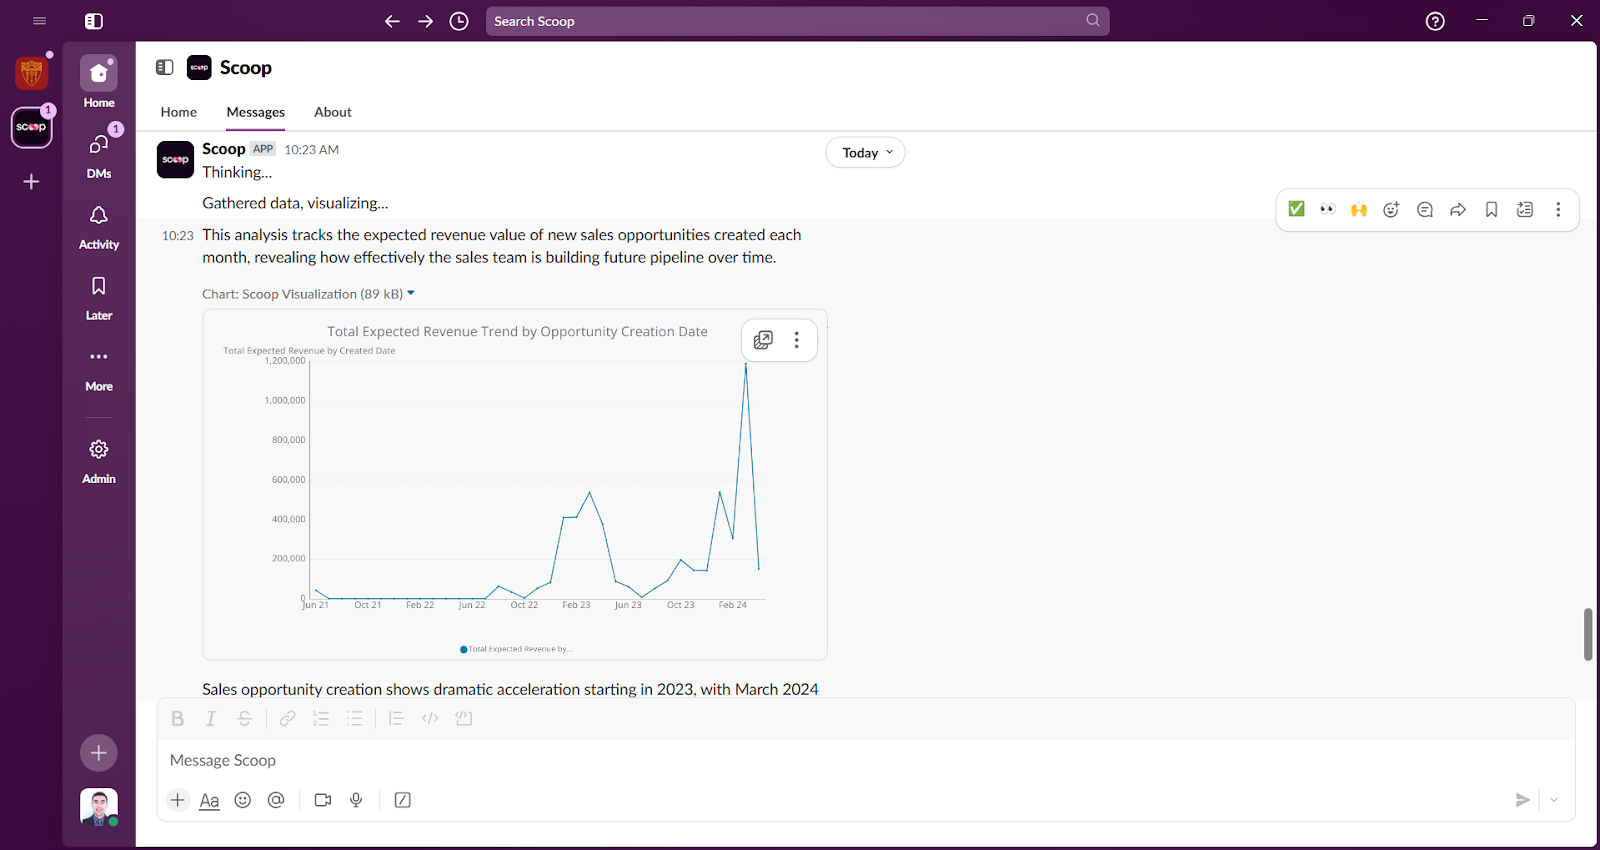Reply in thread icon
1600x850 pixels.
click(x=1425, y=209)
